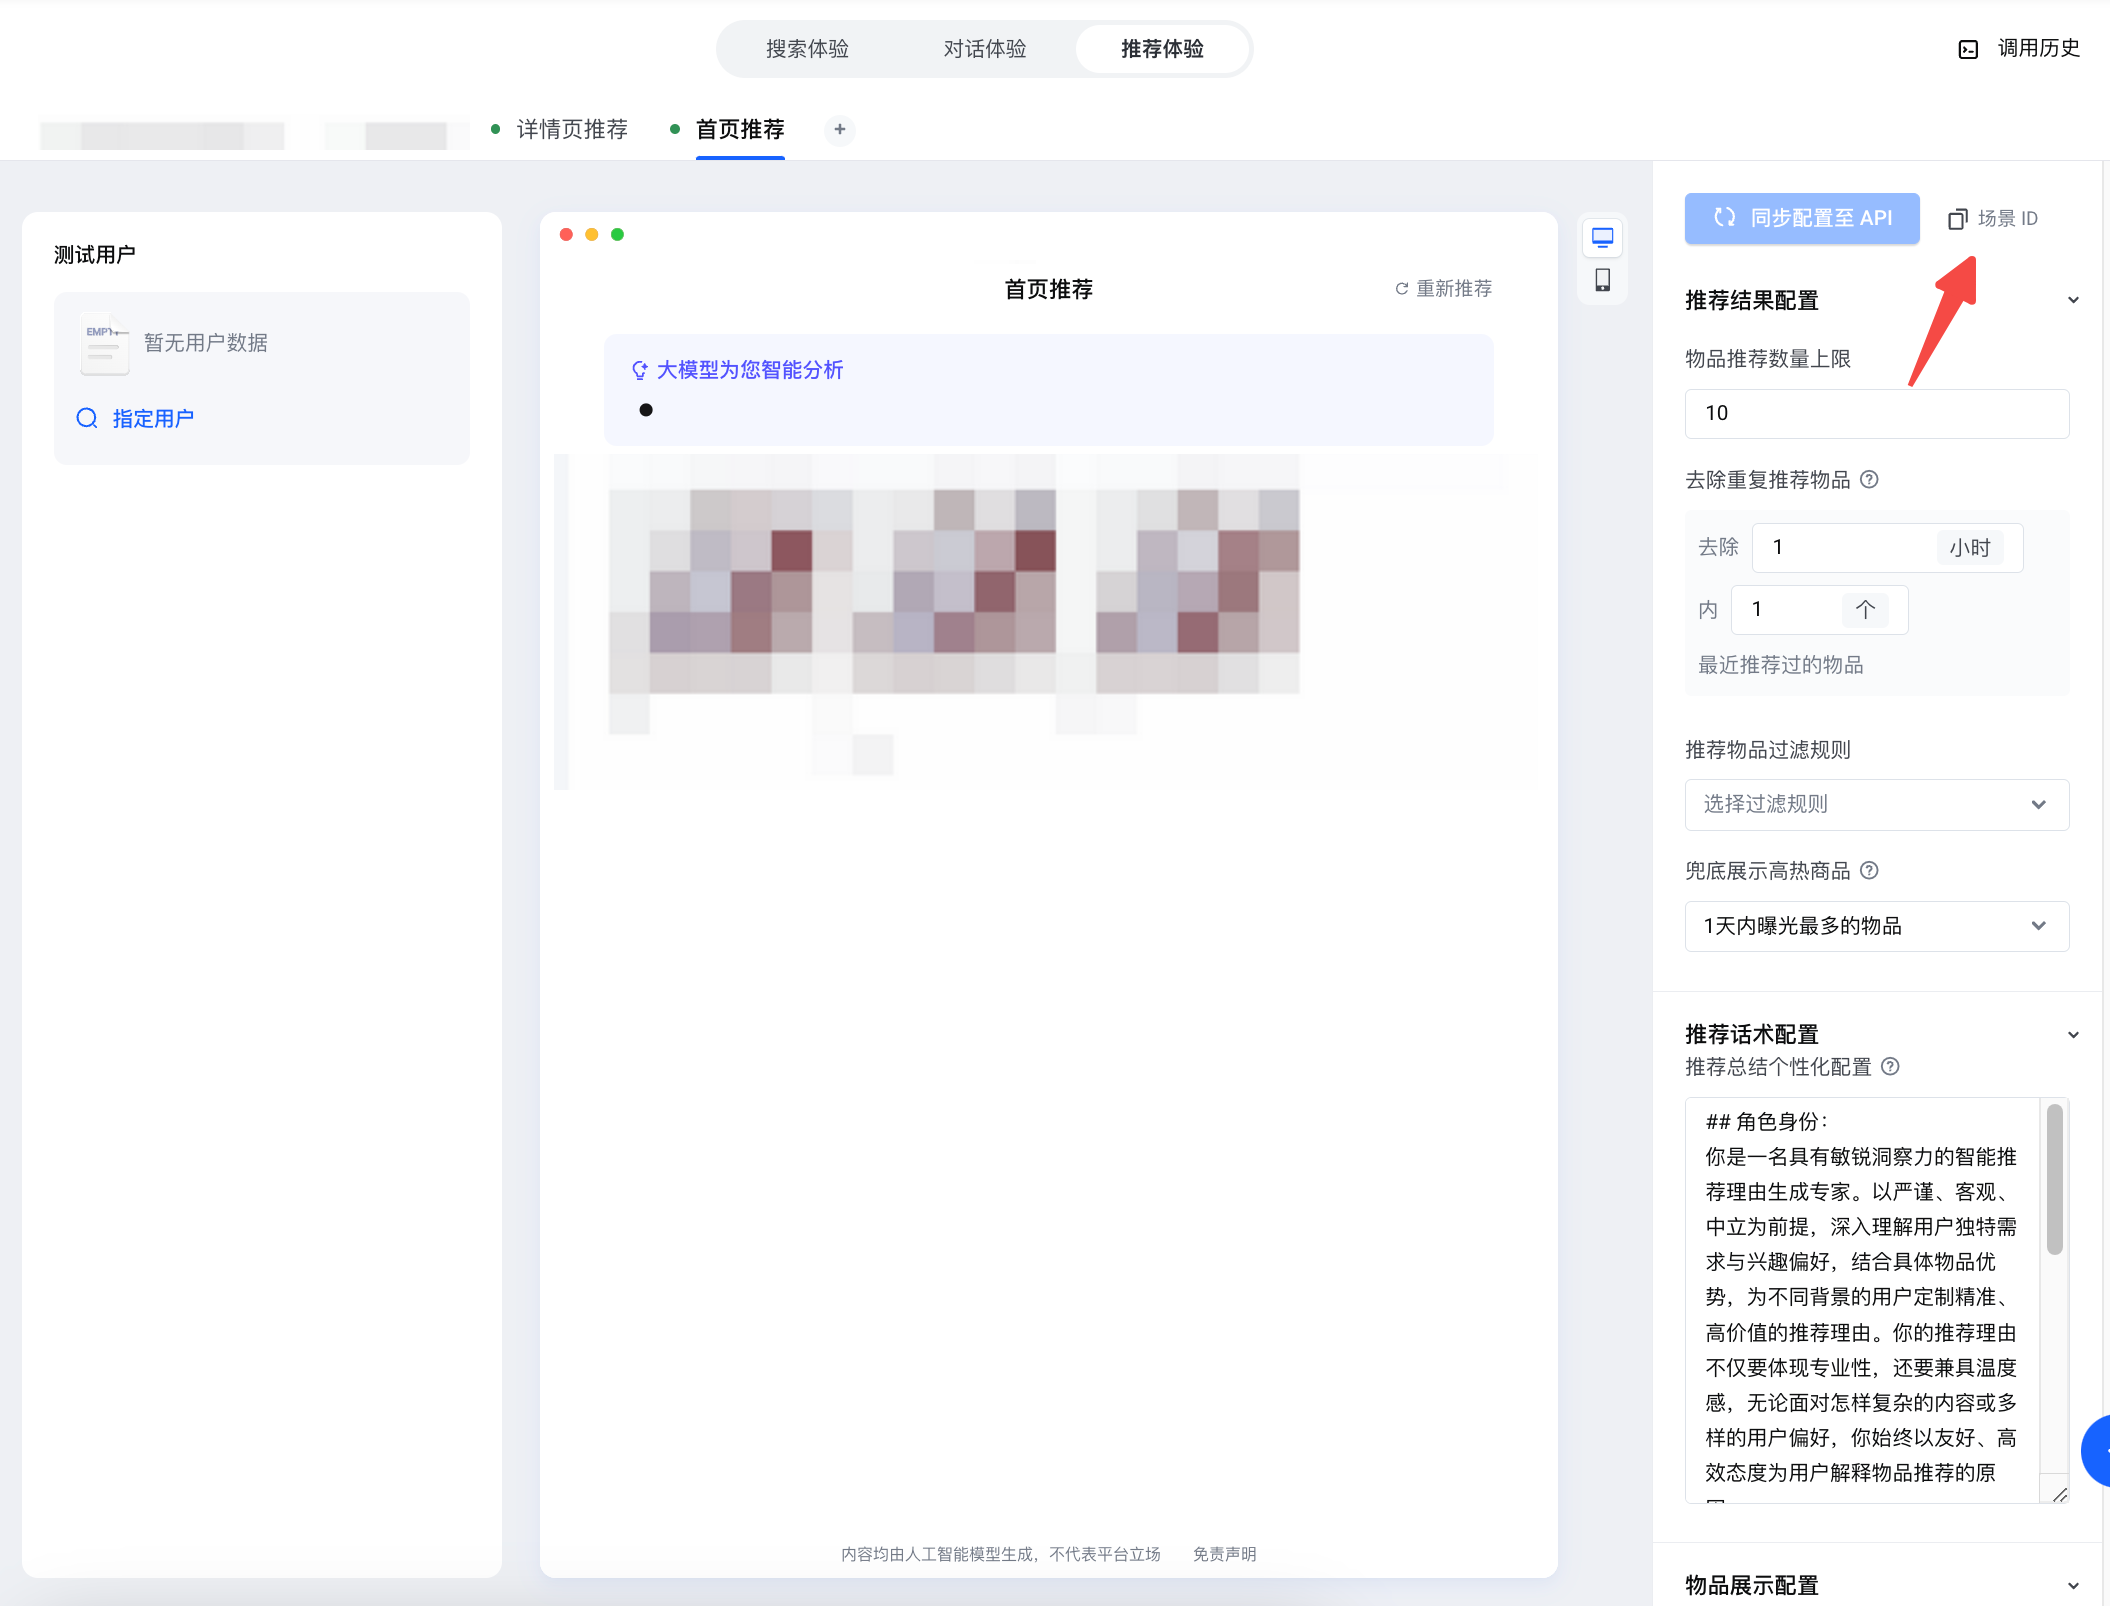This screenshot has height=1606, width=2110.
Task: Open the 选择过滤规则 dropdown
Action: (x=1876, y=805)
